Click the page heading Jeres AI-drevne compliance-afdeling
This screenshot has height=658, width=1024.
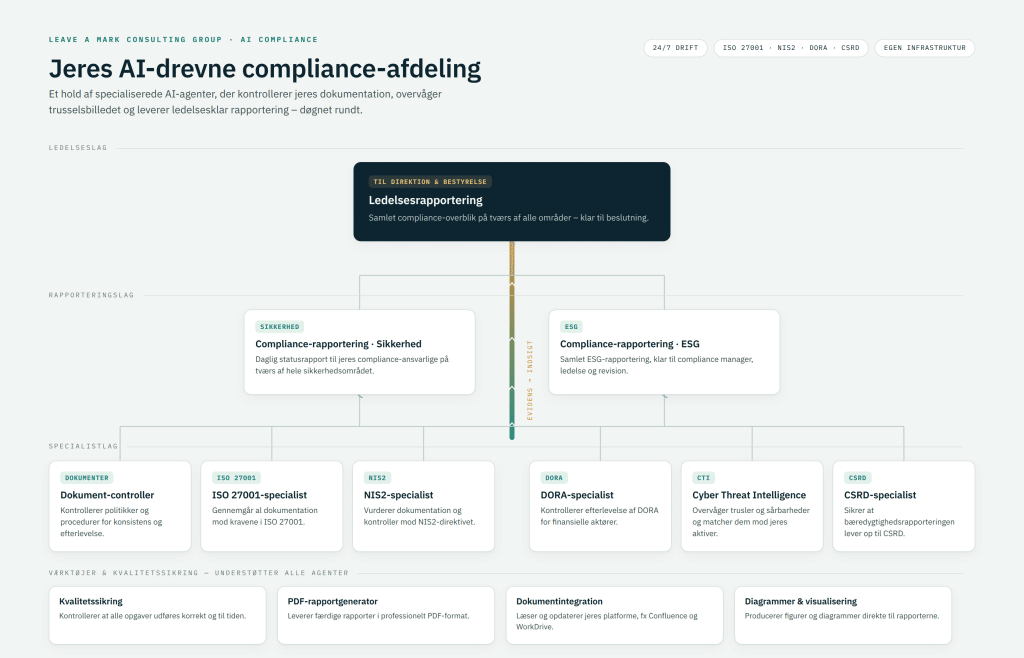264,69
